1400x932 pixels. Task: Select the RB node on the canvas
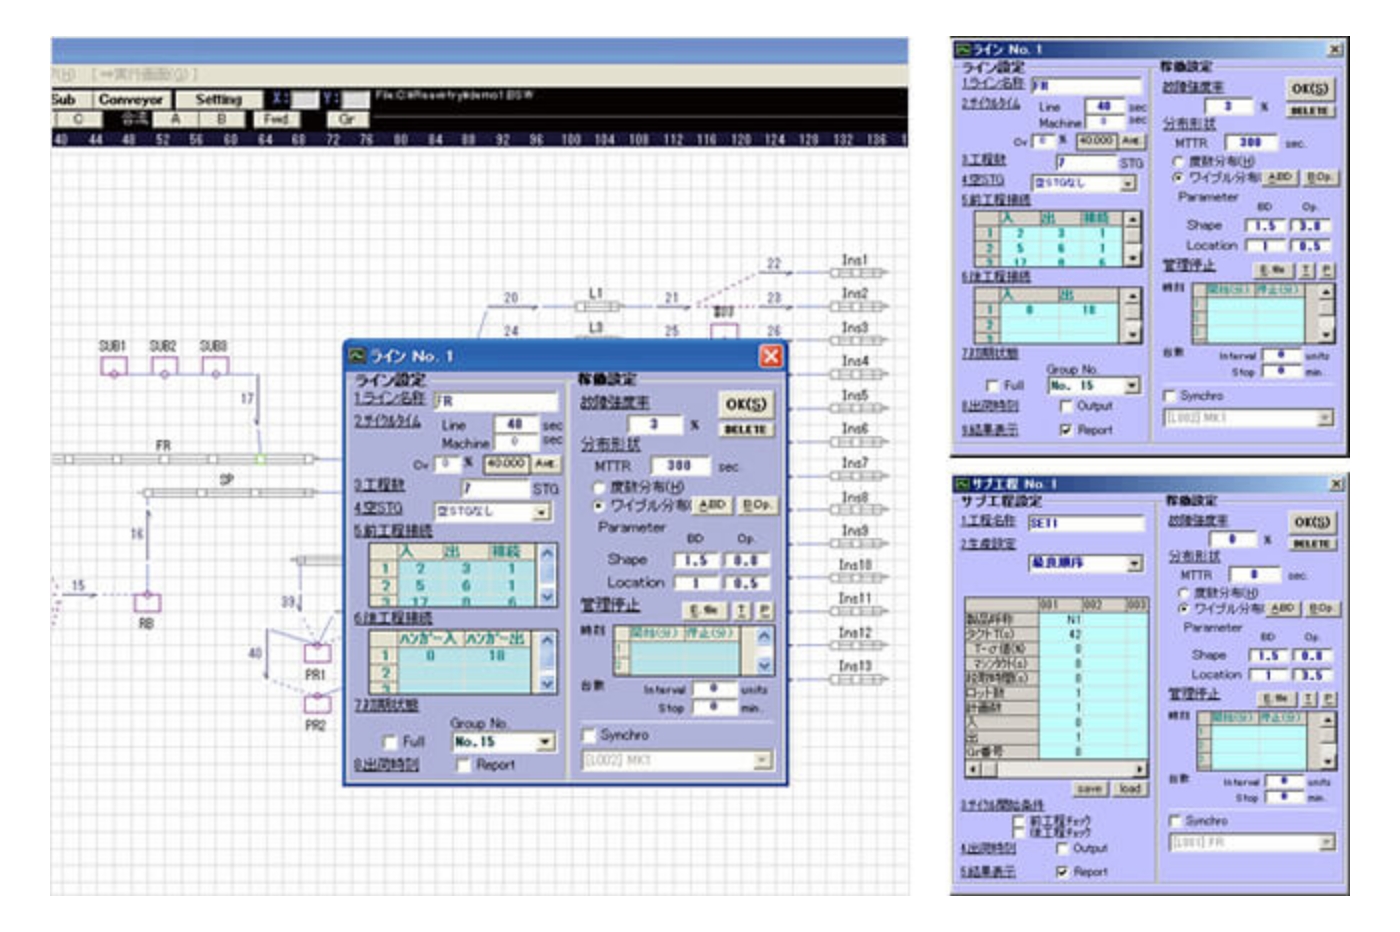147,602
